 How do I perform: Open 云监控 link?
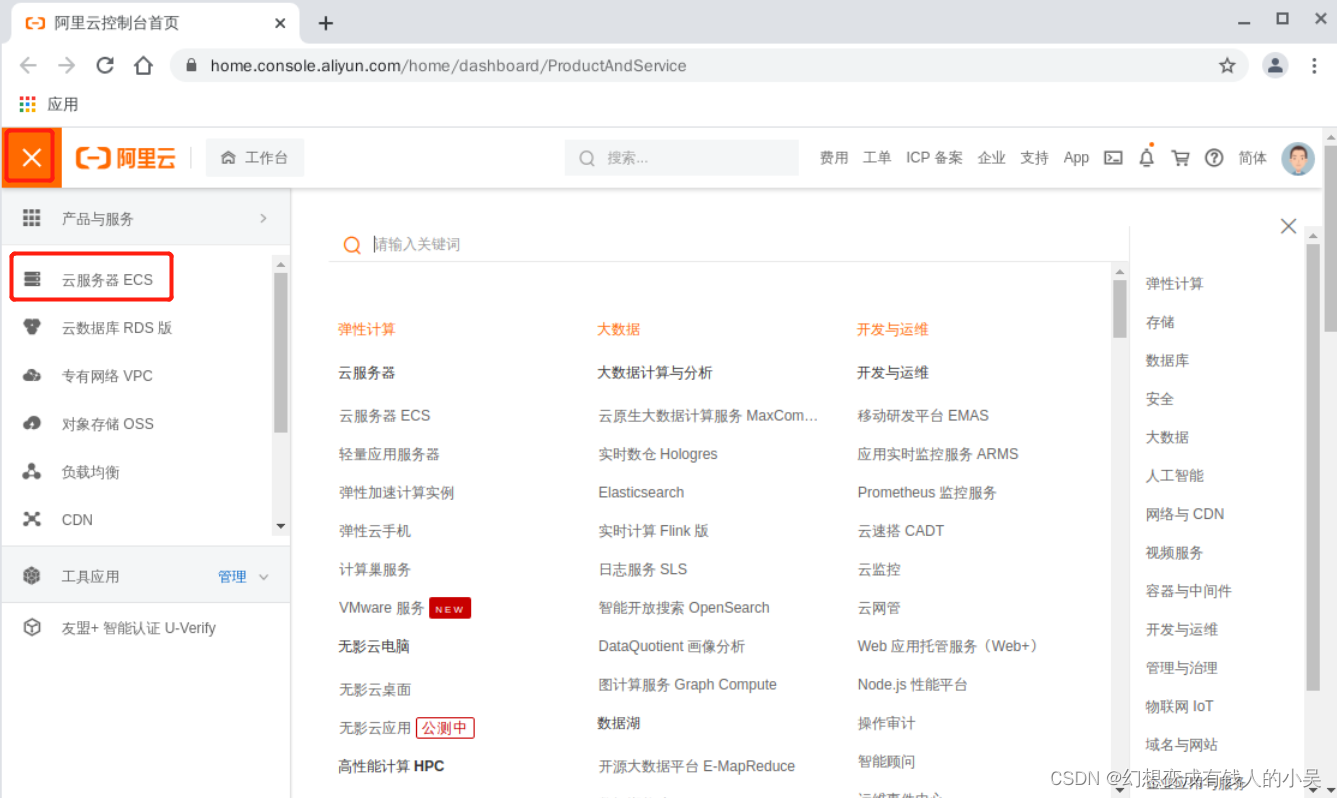tap(879, 569)
